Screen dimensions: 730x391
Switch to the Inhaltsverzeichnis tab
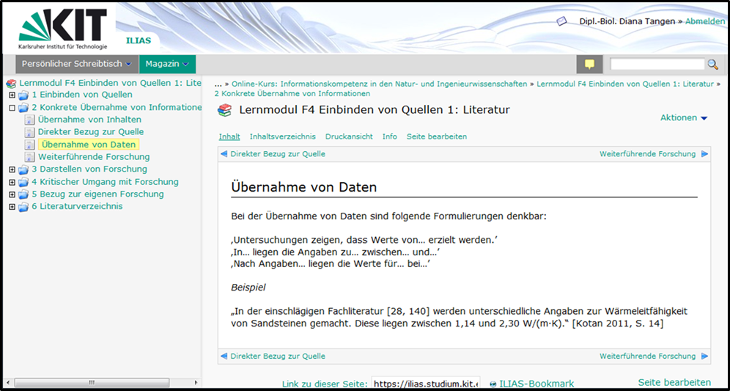pyautogui.click(x=283, y=136)
